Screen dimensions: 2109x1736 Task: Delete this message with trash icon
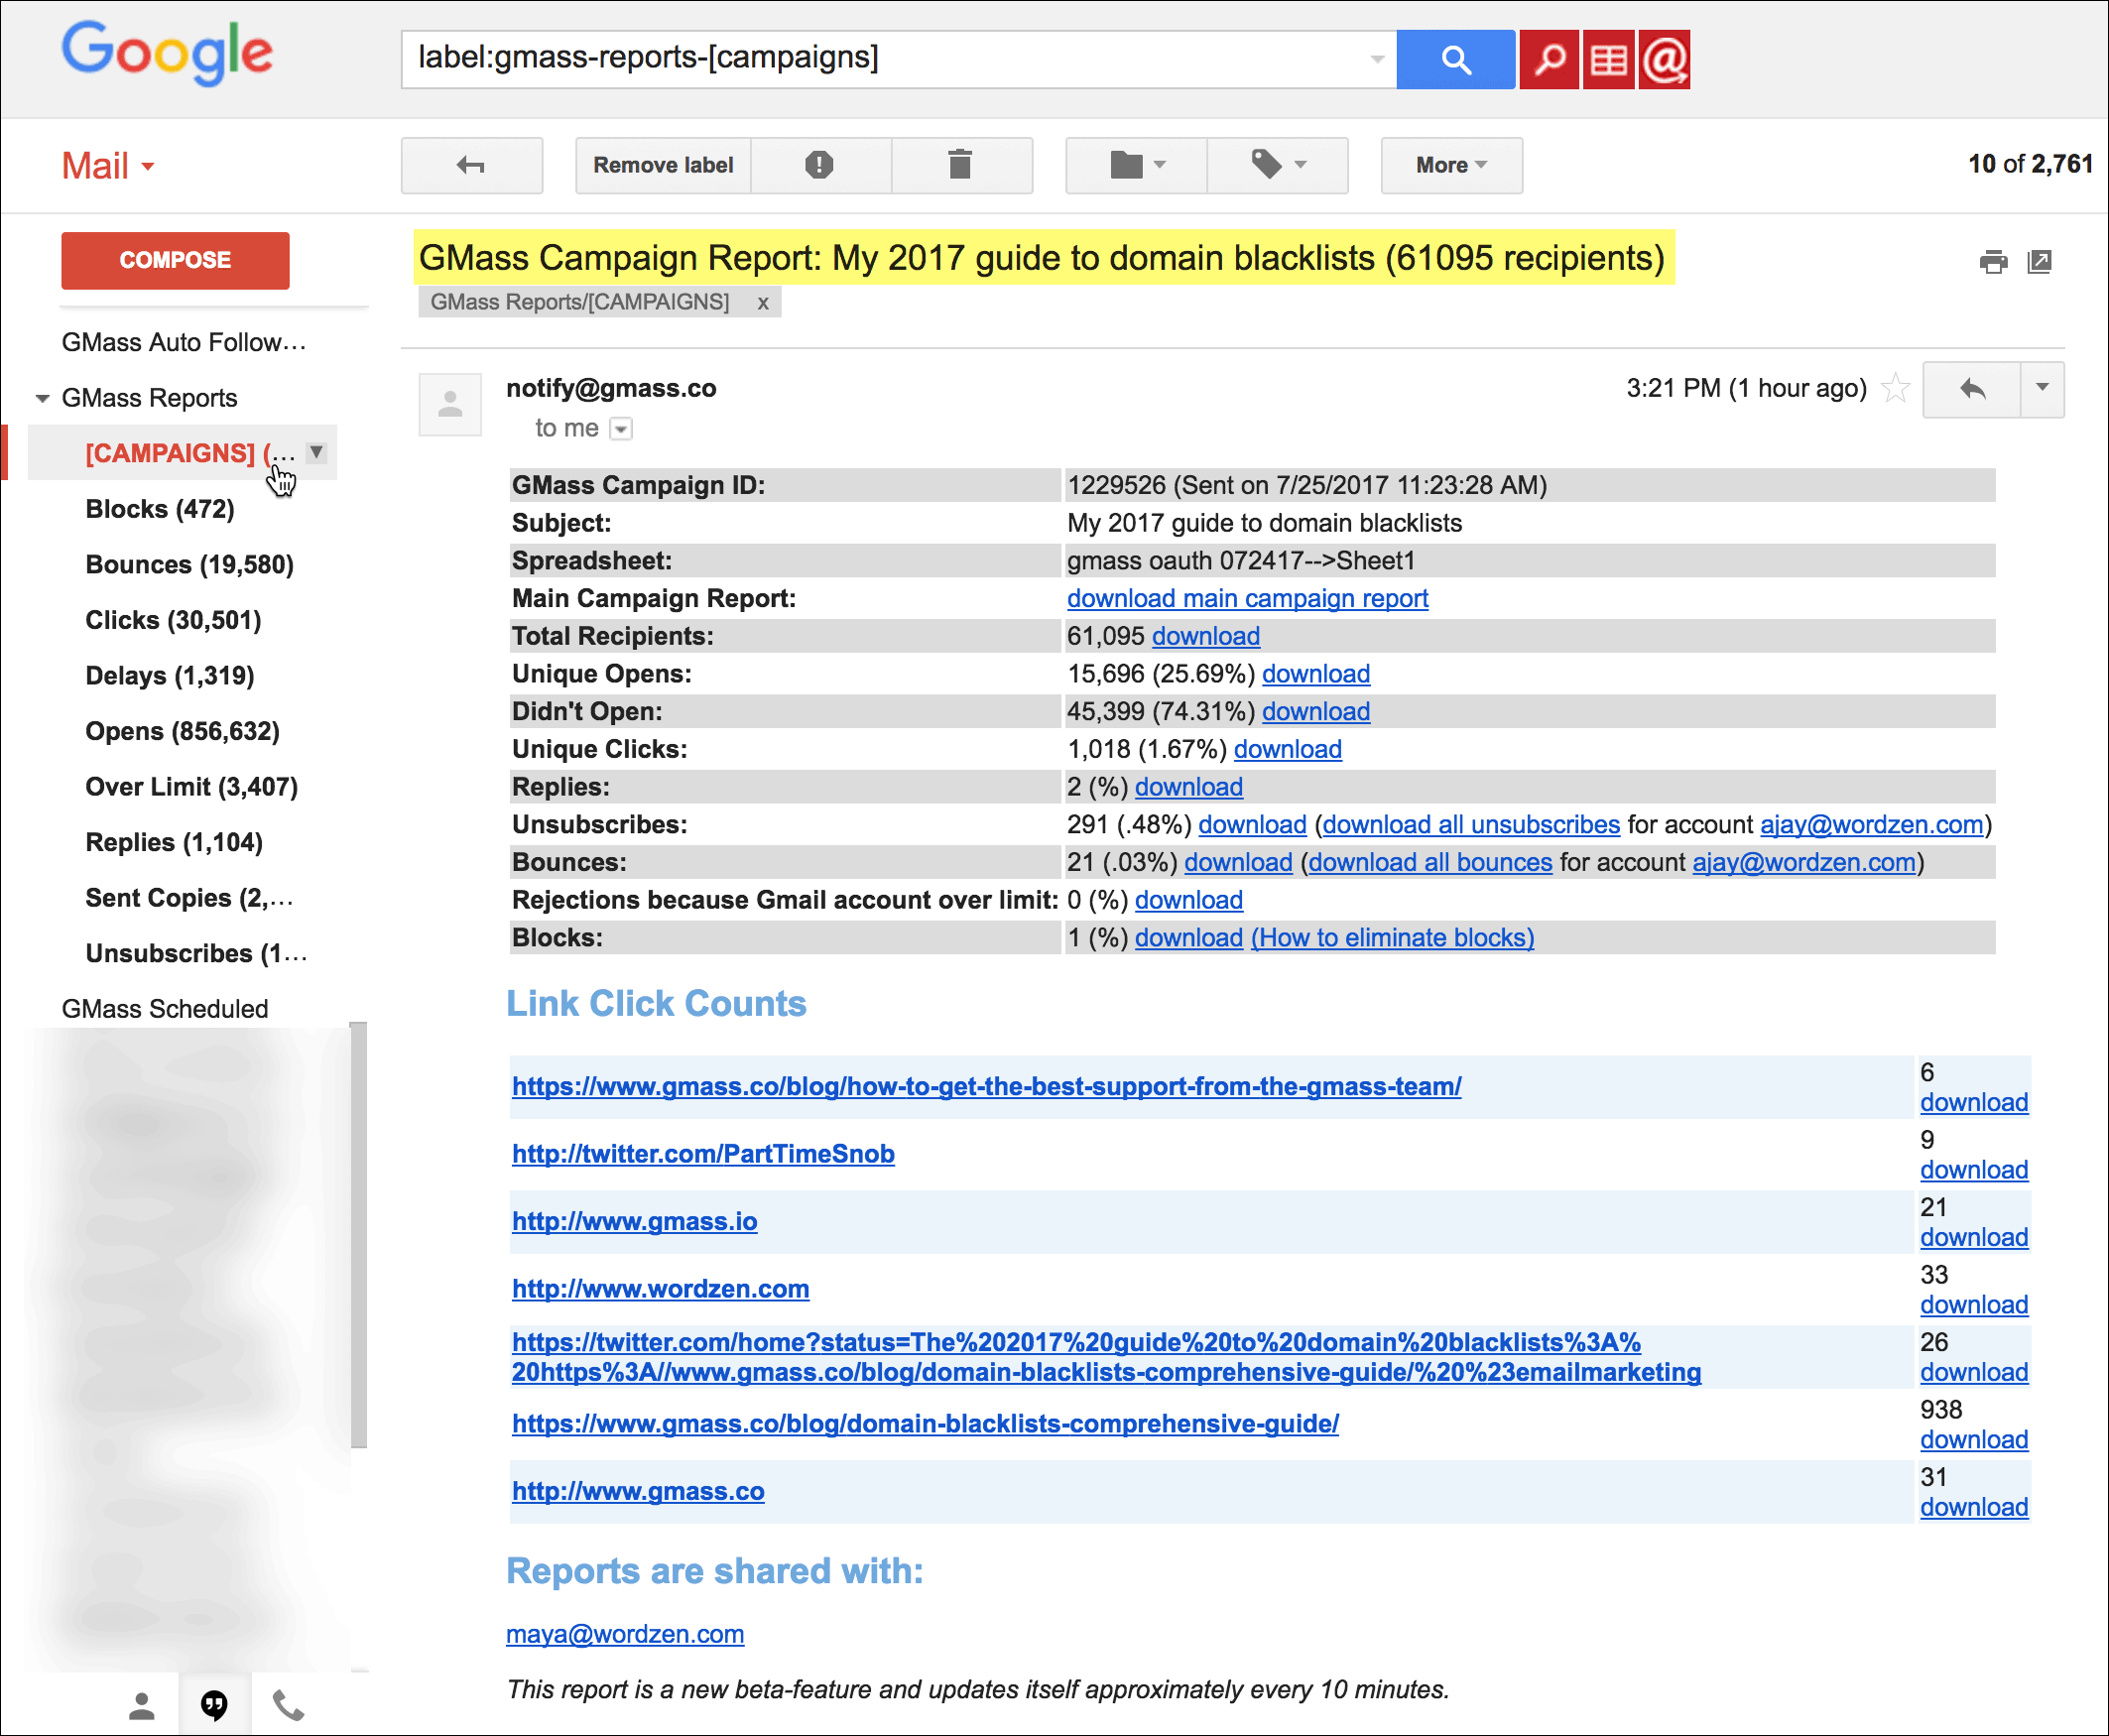[x=960, y=165]
